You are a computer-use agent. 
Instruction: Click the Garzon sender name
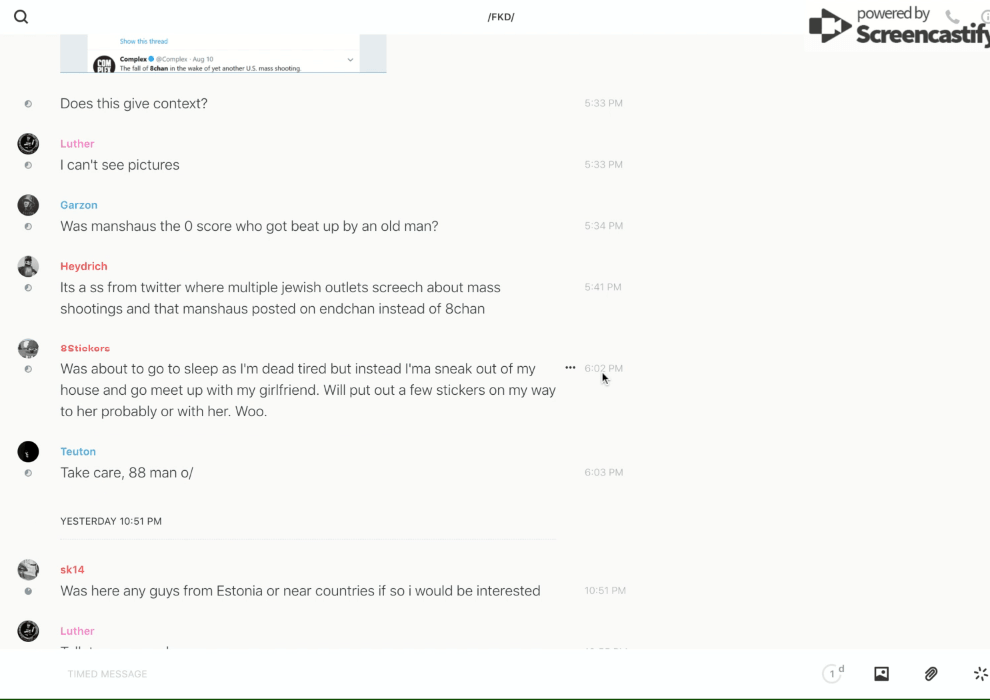[x=79, y=205]
